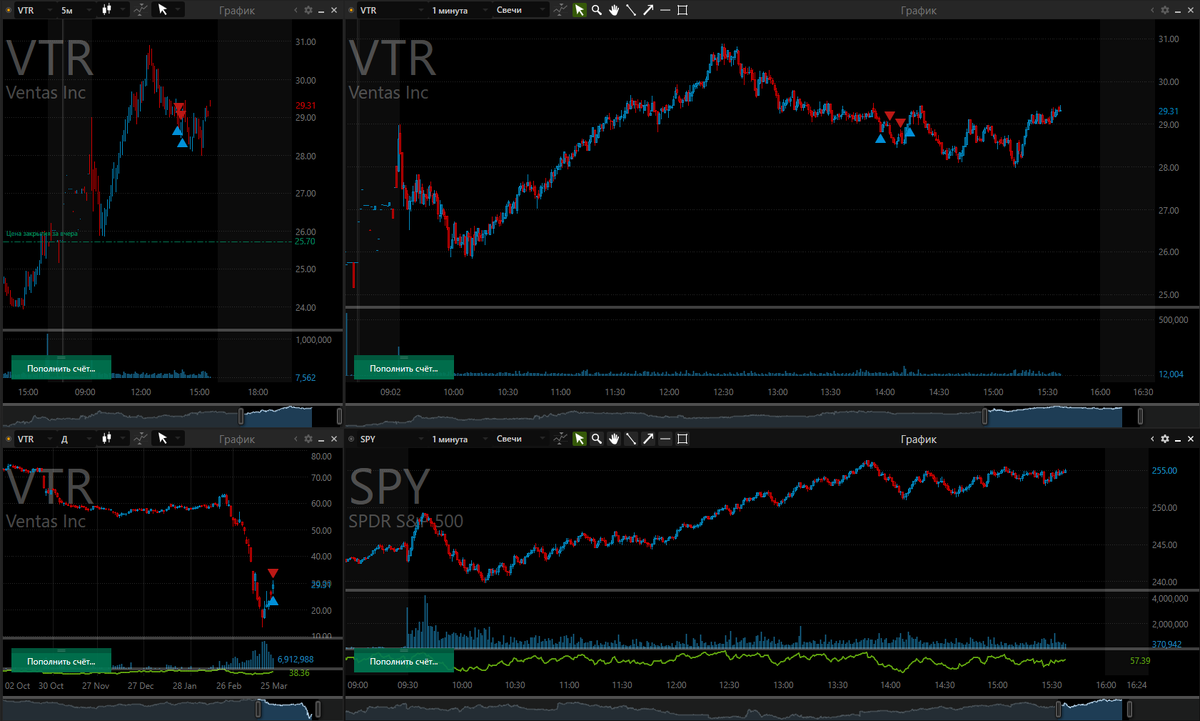Click 57.39 indicator value in SPY panel
1200x721 pixels.
[1140, 661]
